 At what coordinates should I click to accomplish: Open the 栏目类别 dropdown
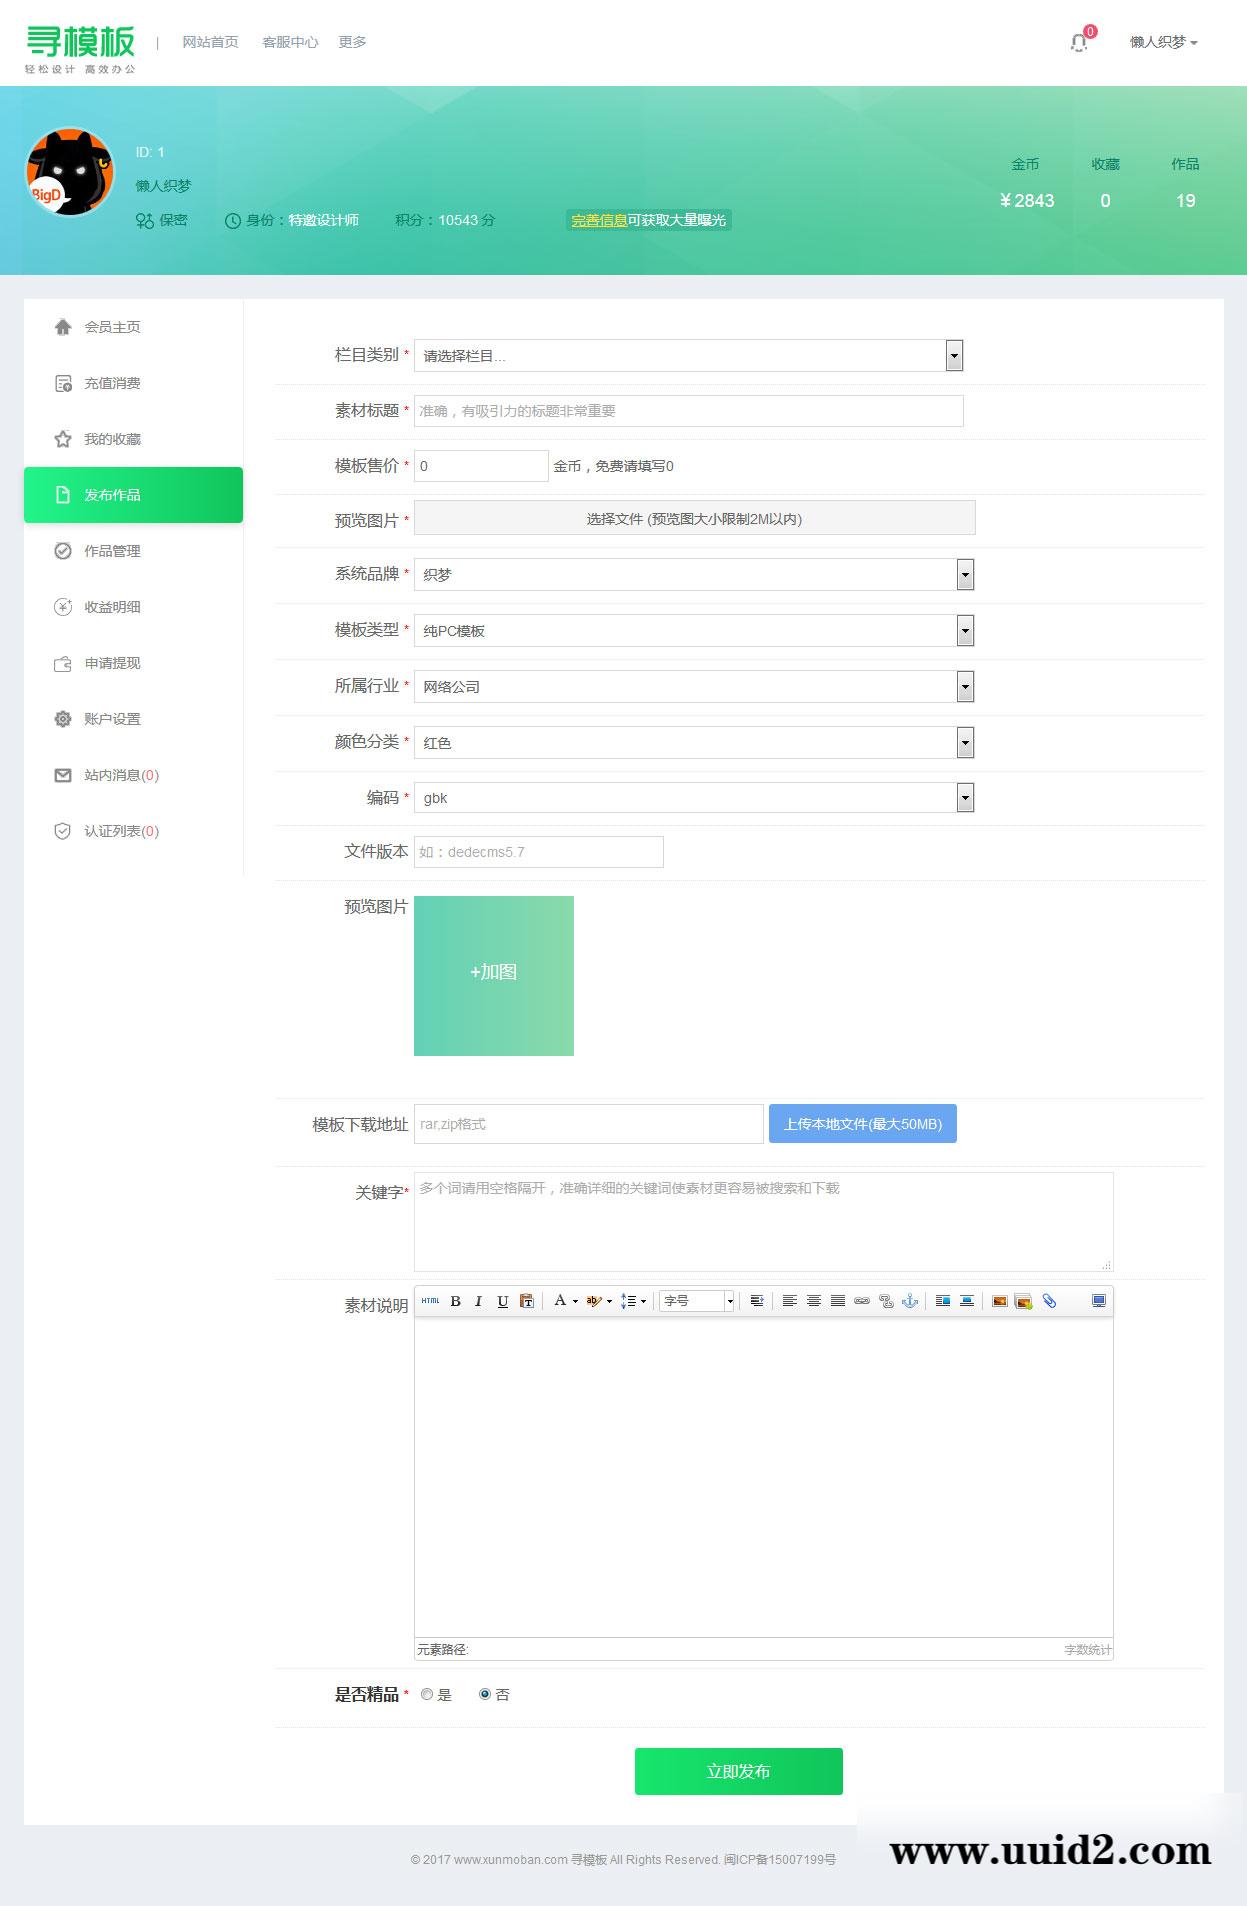click(x=689, y=355)
